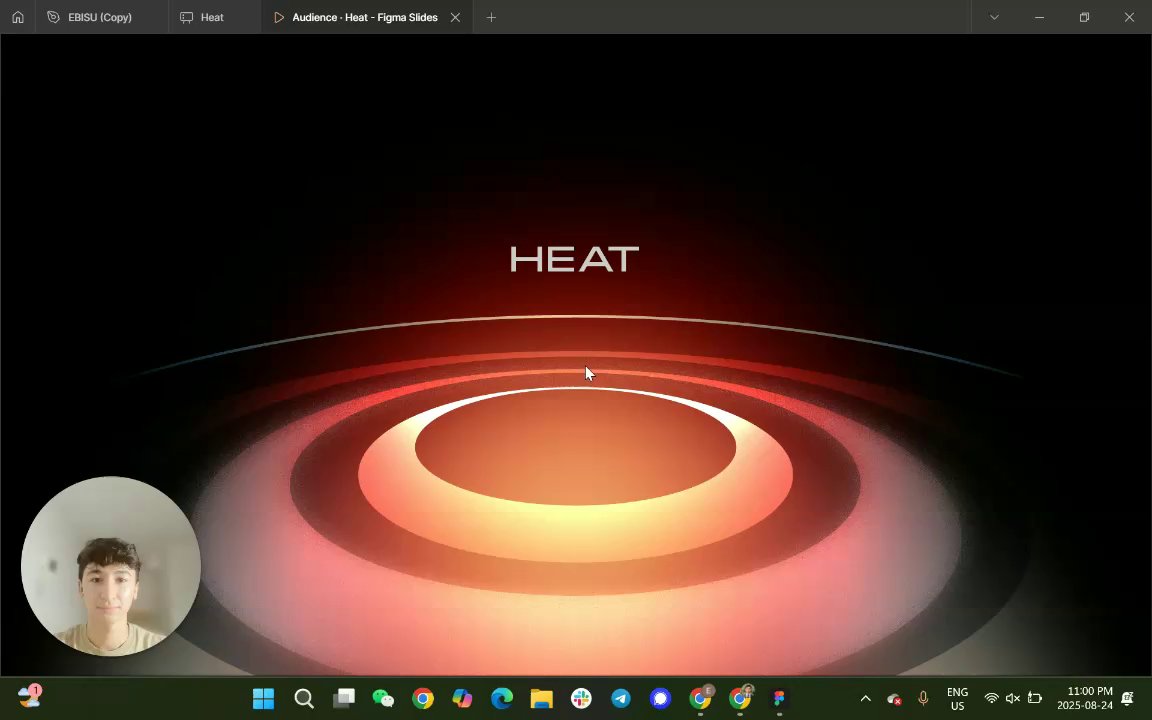The width and height of the screenshot is (1152, 720).
Task: Open Wi-Fi network quick settings
Action: (x=991, y=699)
